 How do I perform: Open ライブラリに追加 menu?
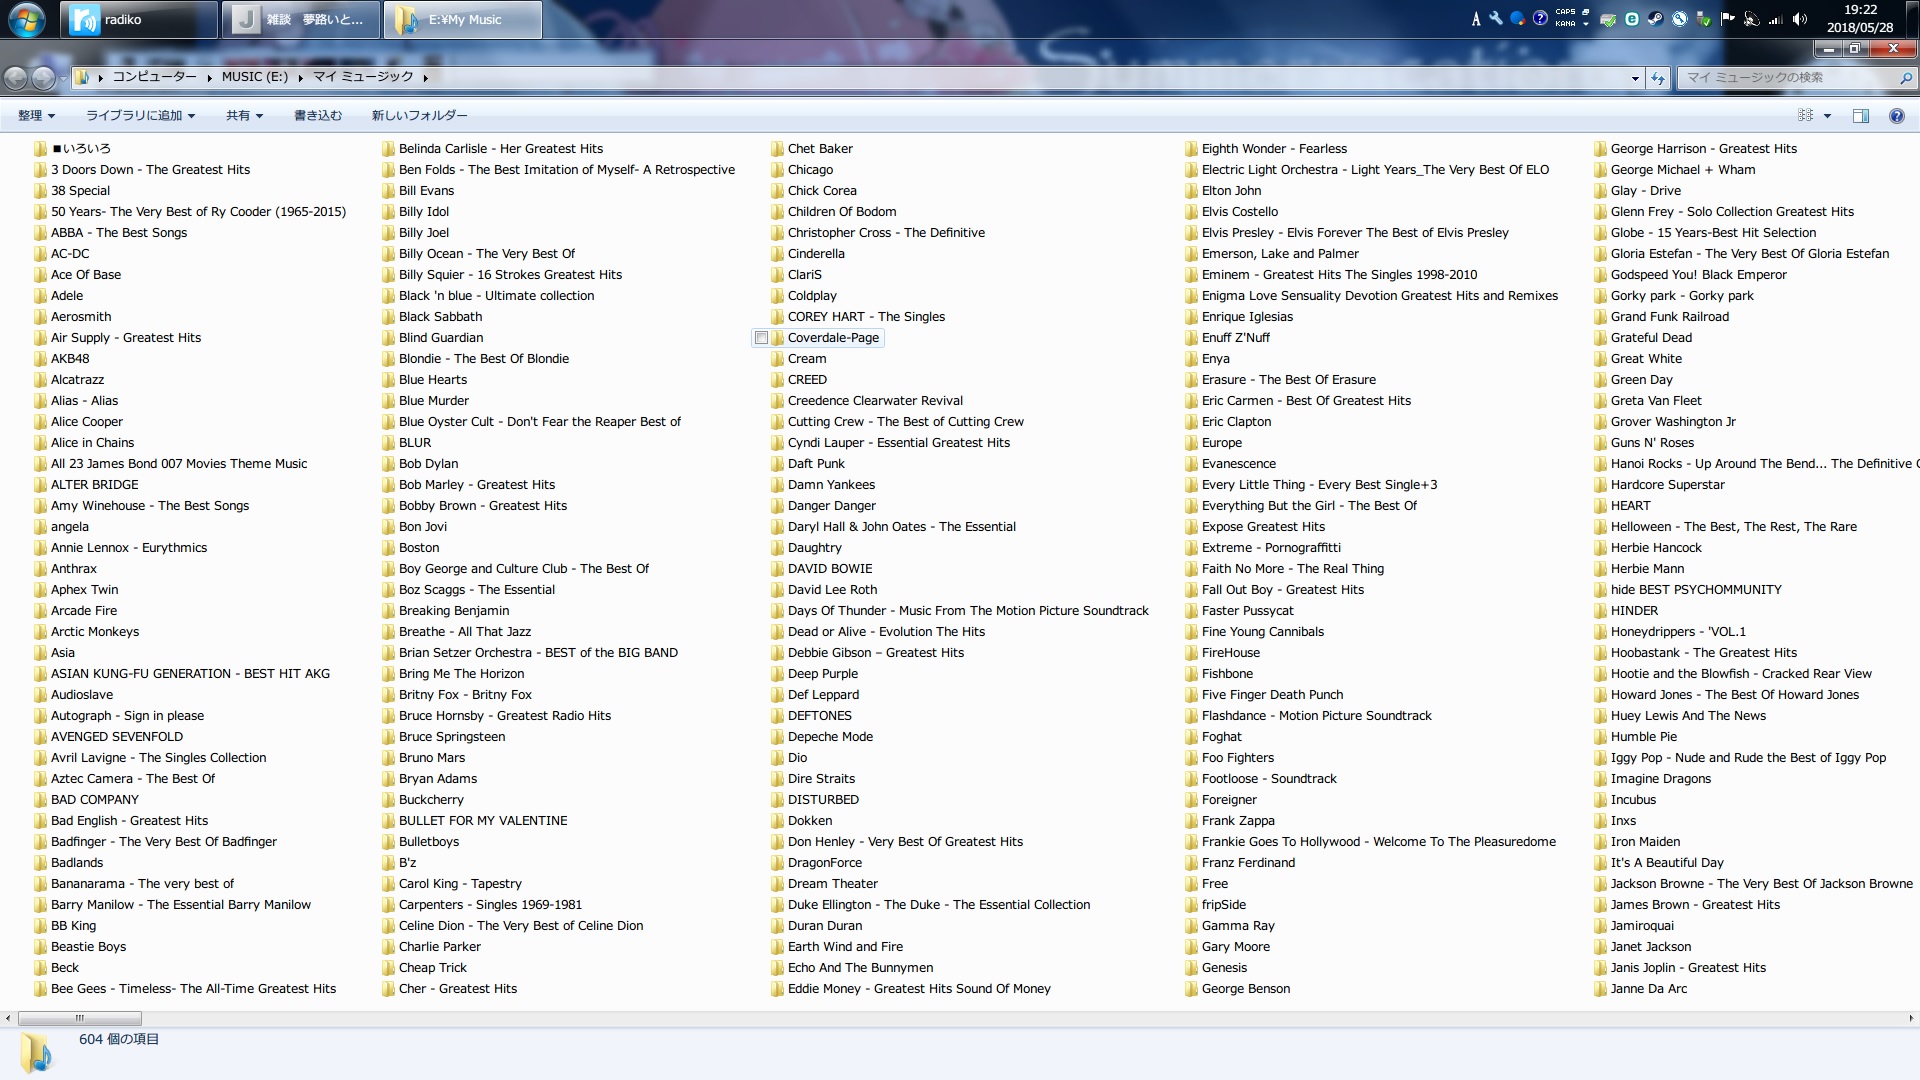tap(140, 116)
